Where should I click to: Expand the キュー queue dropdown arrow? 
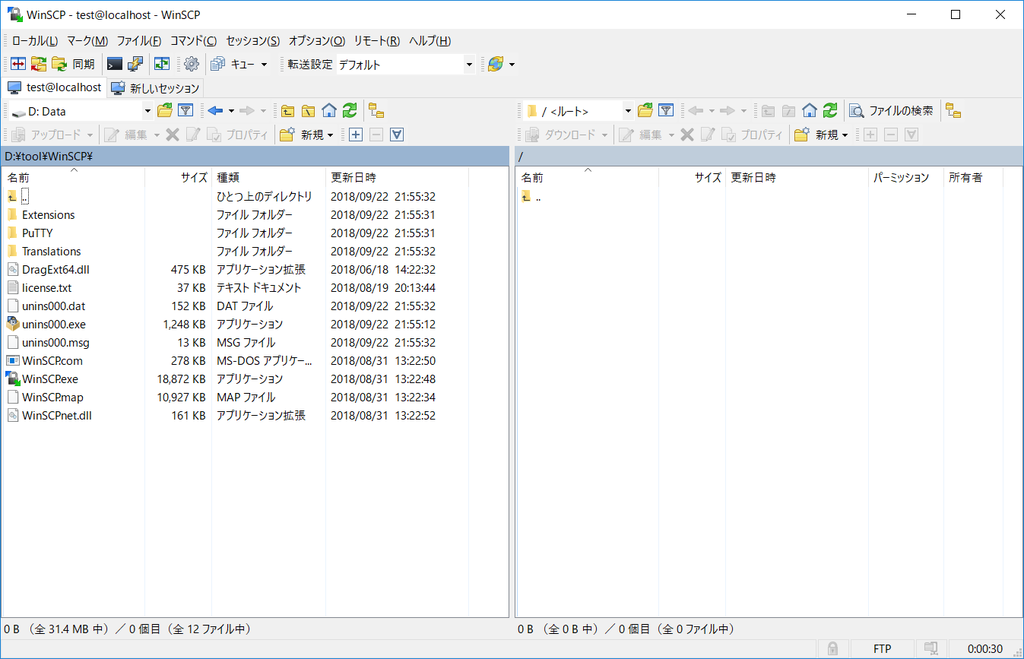coord(264,64)
